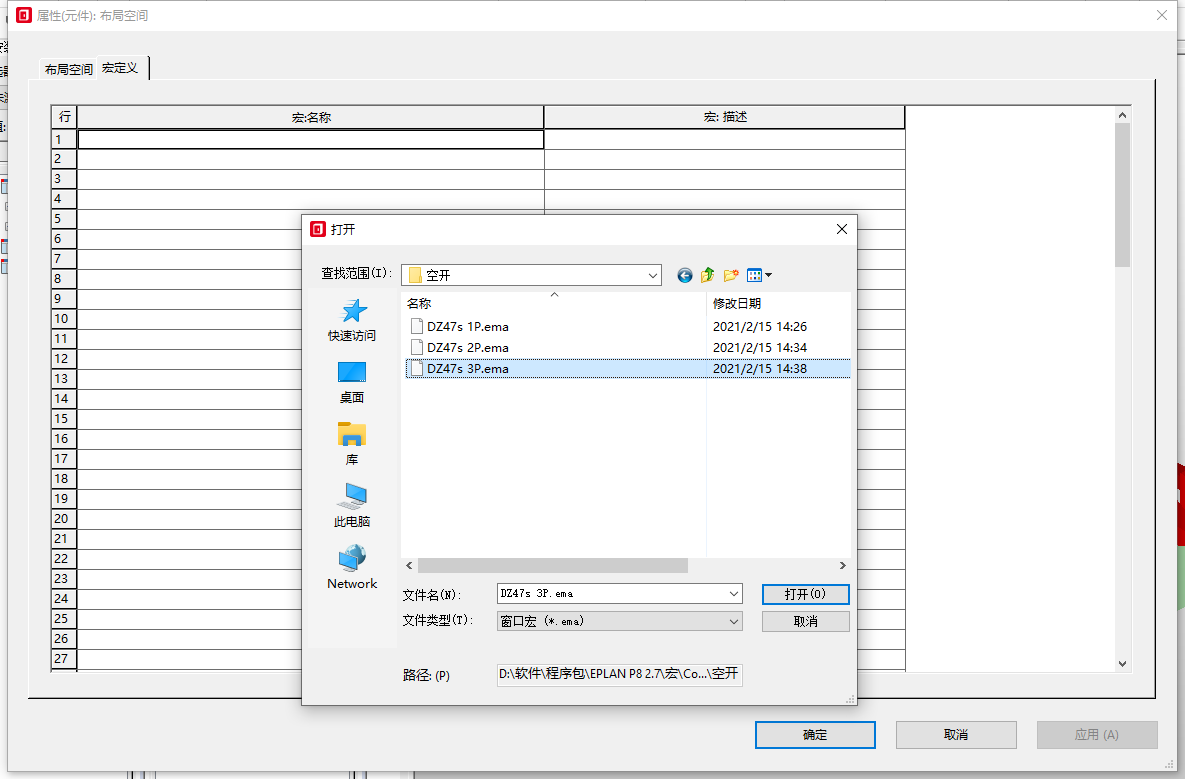This screenshot has width=1185, height=779.
Task: Select 此电脑 in the places sidebar
Action: click(352, 506)
